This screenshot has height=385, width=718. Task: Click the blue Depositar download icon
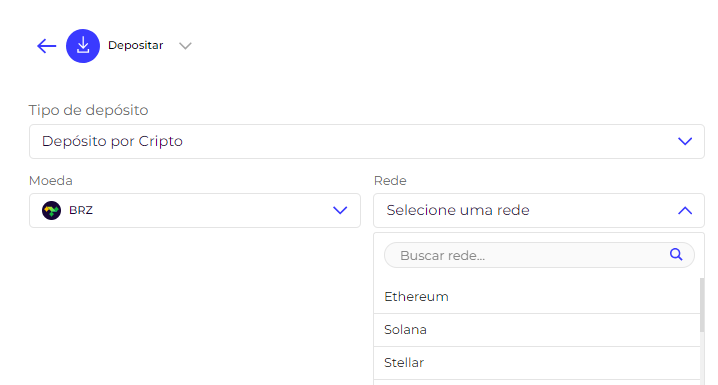tap(83, 46)
